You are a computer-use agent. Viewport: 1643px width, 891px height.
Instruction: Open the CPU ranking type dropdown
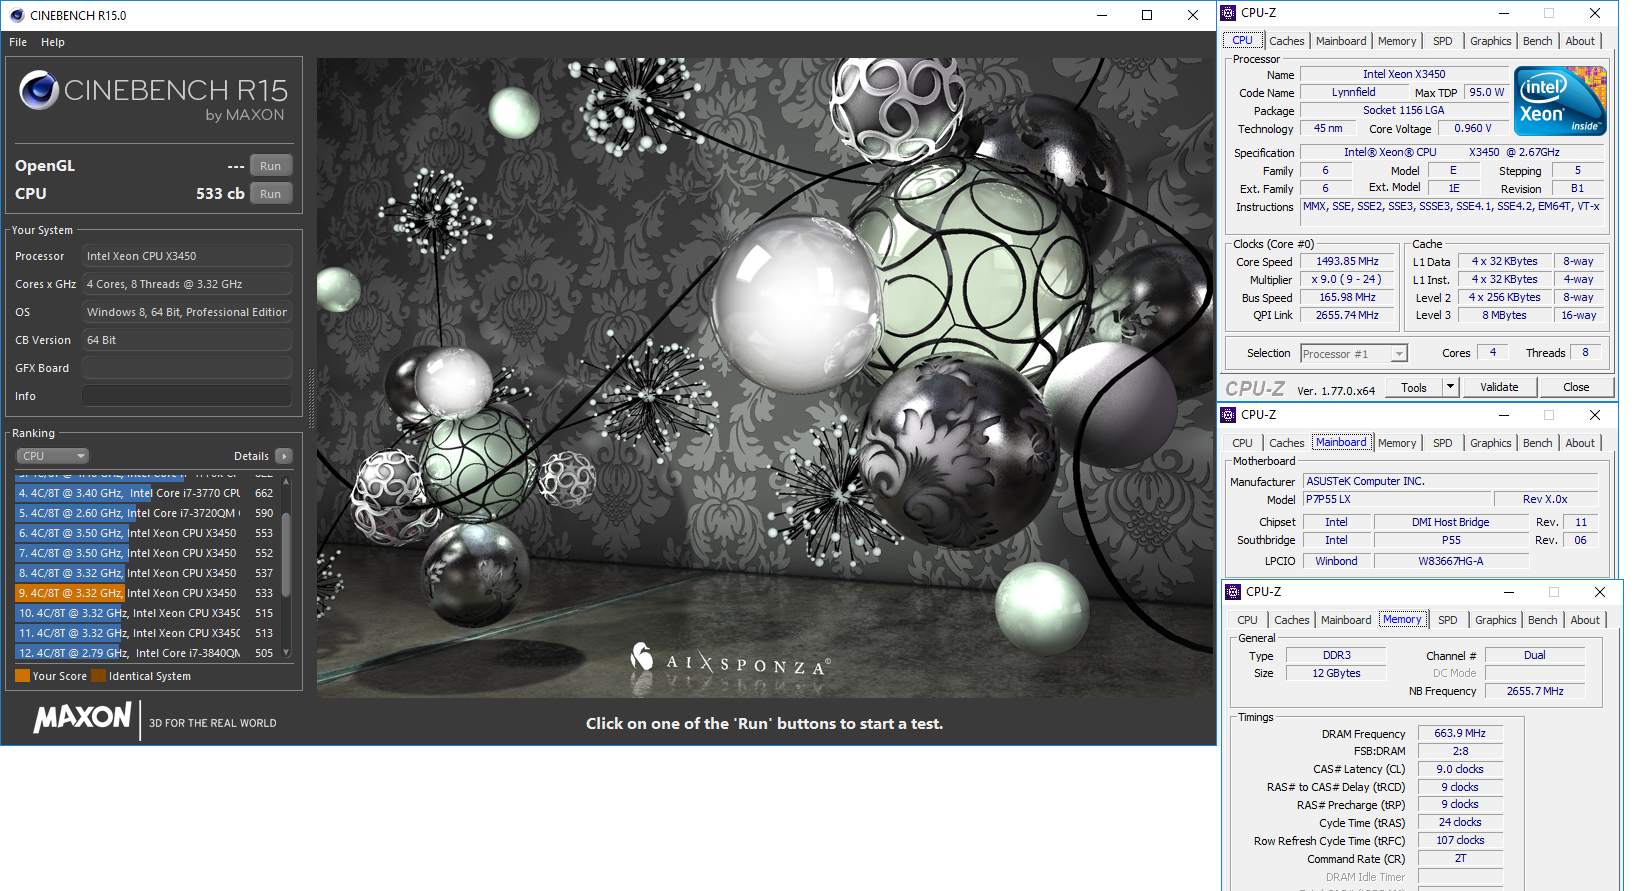53,456
